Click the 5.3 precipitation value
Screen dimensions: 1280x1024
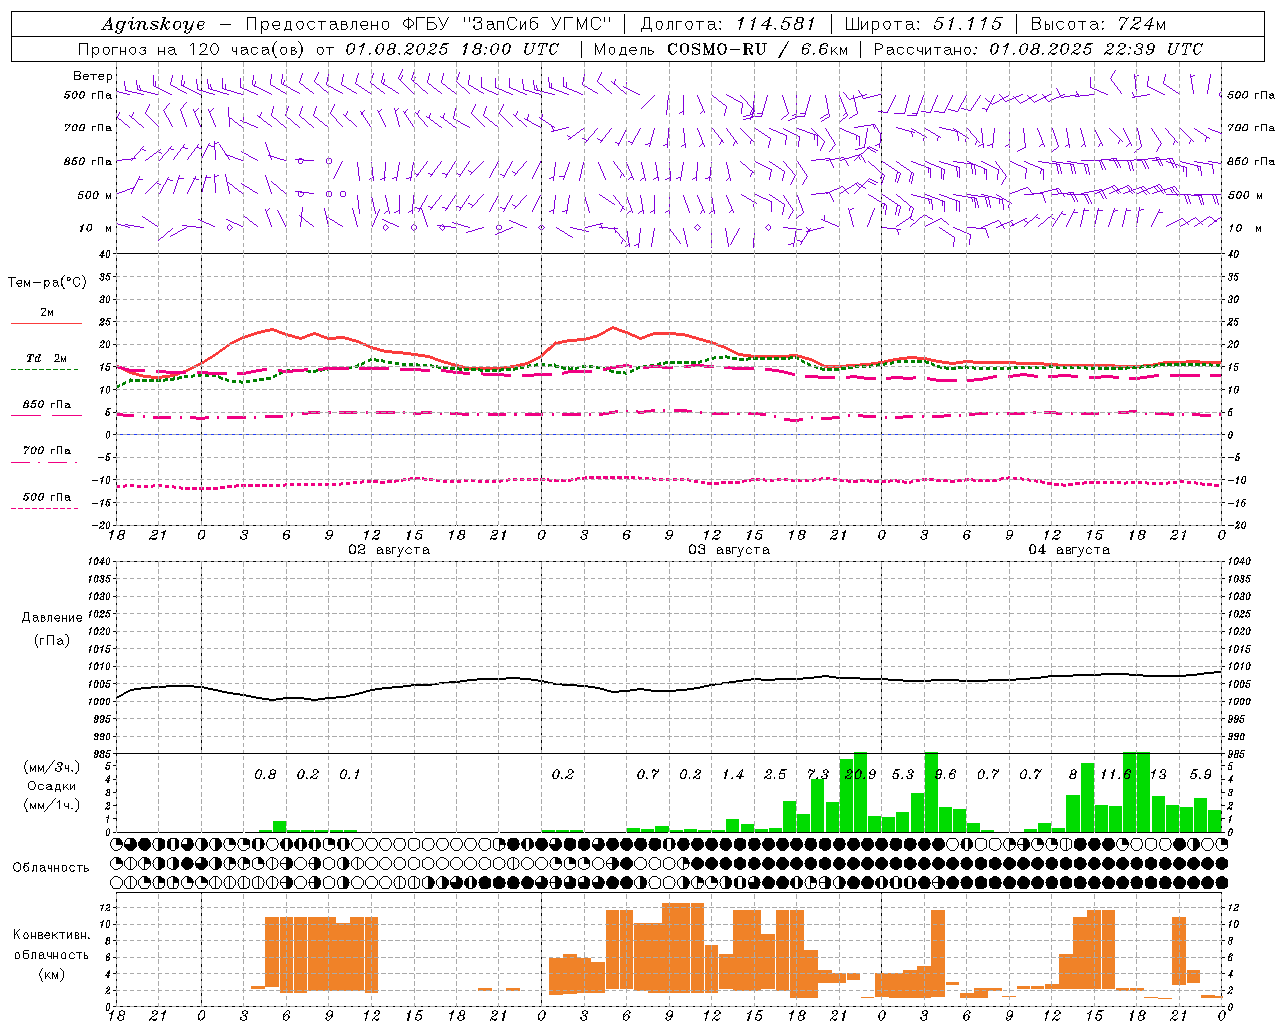pos(903,775)
